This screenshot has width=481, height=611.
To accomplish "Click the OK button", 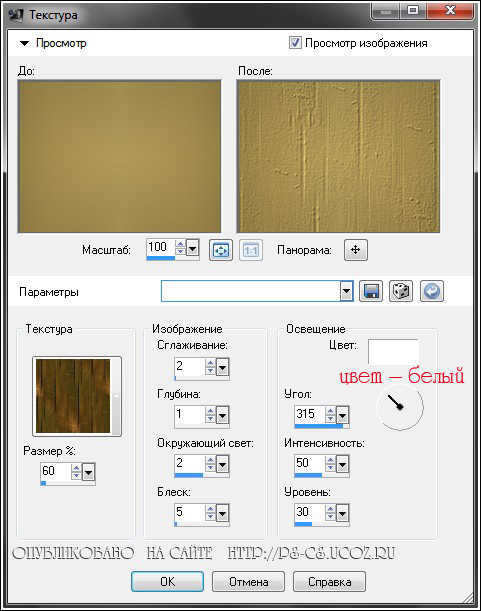I will (x=168, y=582).
